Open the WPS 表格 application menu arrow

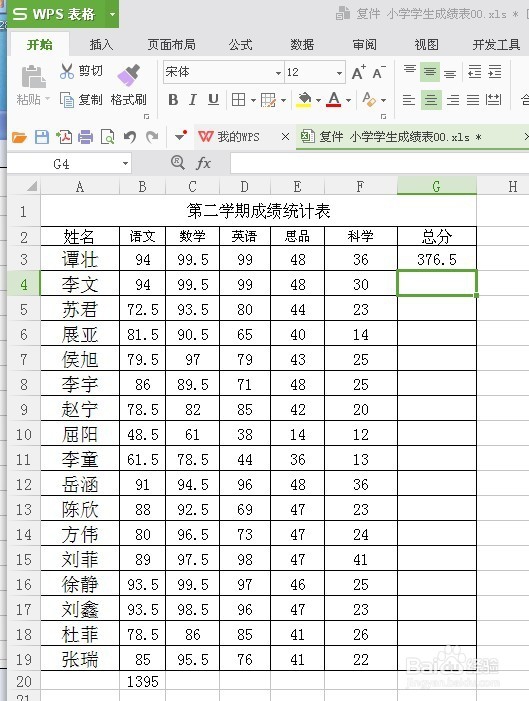(x=112, y=14)
